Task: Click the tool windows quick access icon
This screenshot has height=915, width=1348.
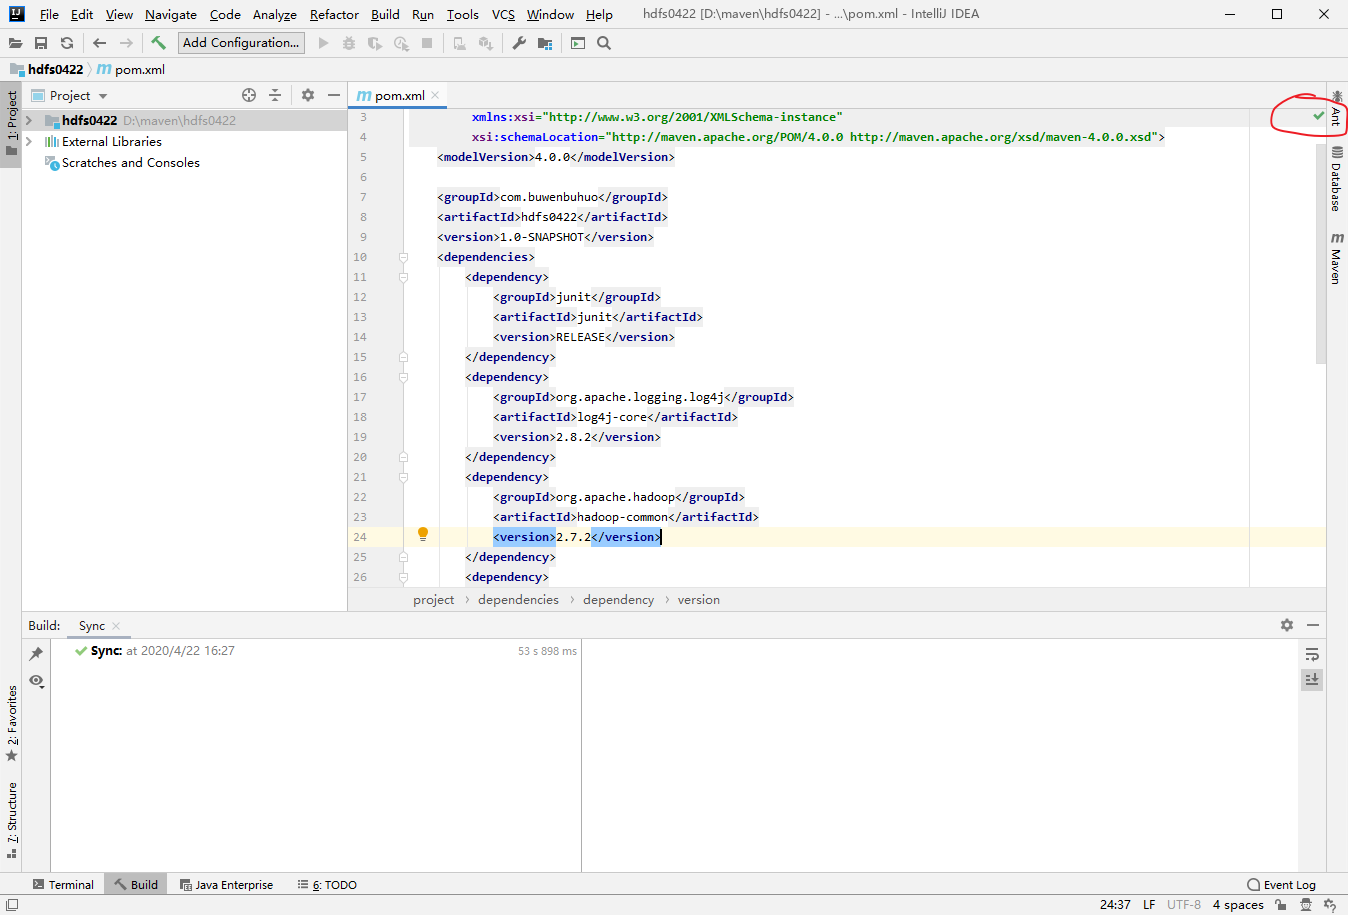Action: (x=11, y=905)
